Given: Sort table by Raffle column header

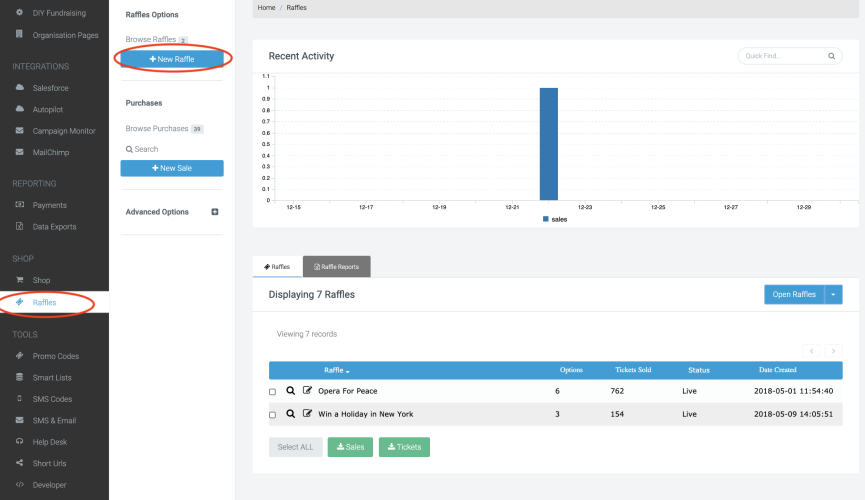Looking at the screenshot, I should pyautogui.click(x=337, y=370).
